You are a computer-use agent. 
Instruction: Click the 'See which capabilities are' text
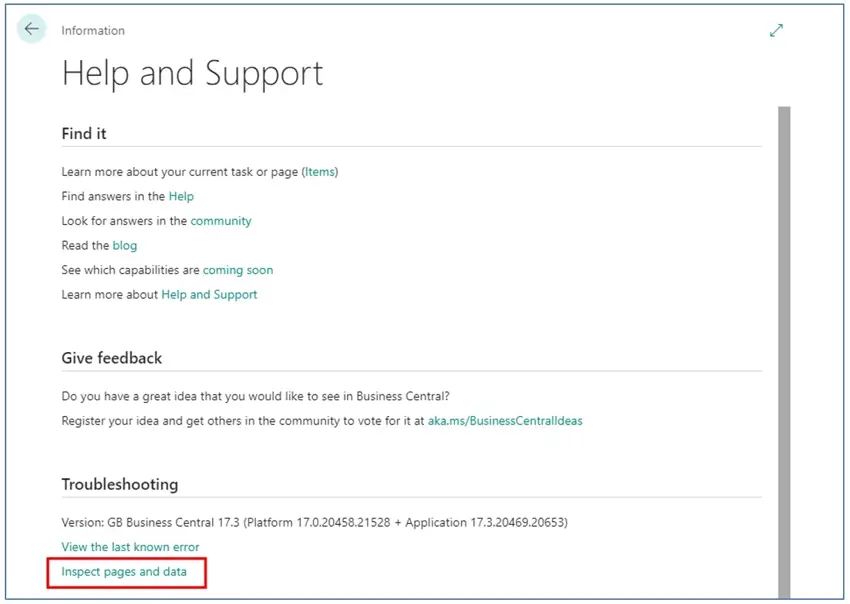click(x=130, y=270)
